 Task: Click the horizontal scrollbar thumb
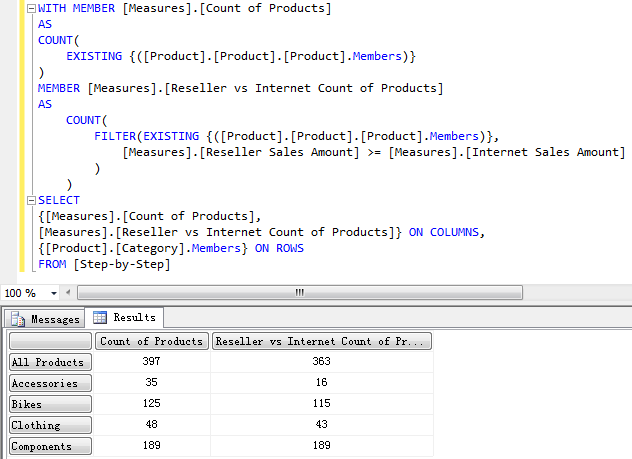[299, 293]
